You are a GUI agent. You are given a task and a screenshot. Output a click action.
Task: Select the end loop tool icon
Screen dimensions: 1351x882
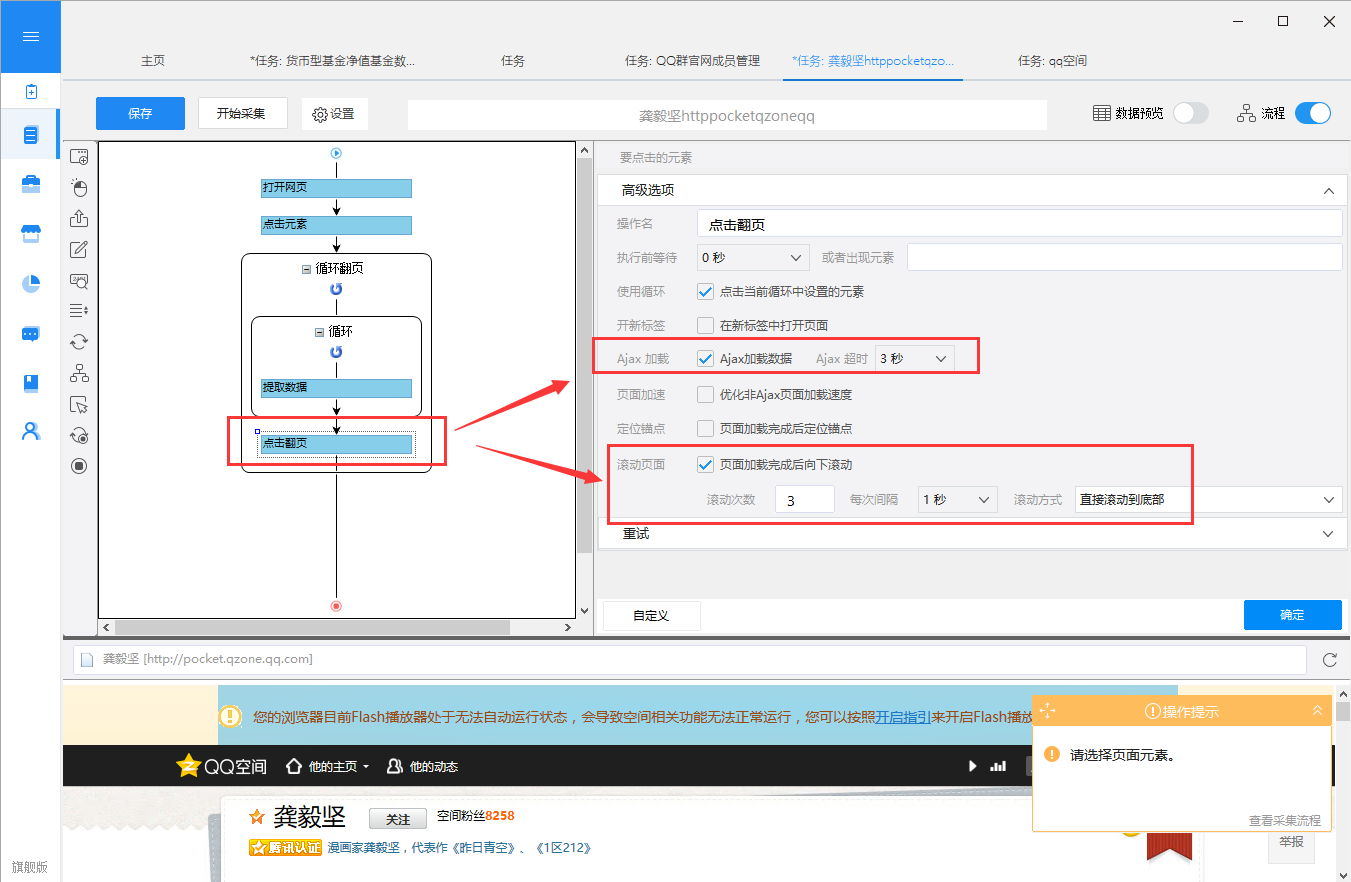79,435
